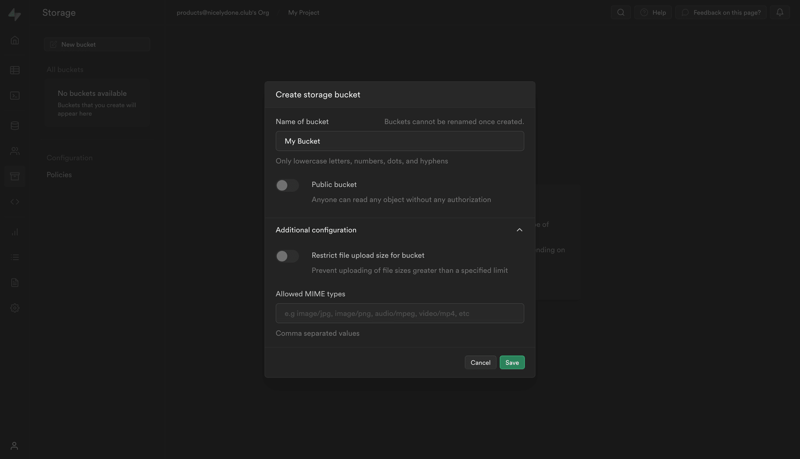The height and width of the screenshot is (459, 800).
Task: Open the Policies menu item
Action: pyautogui.click(x=59, y=174)
